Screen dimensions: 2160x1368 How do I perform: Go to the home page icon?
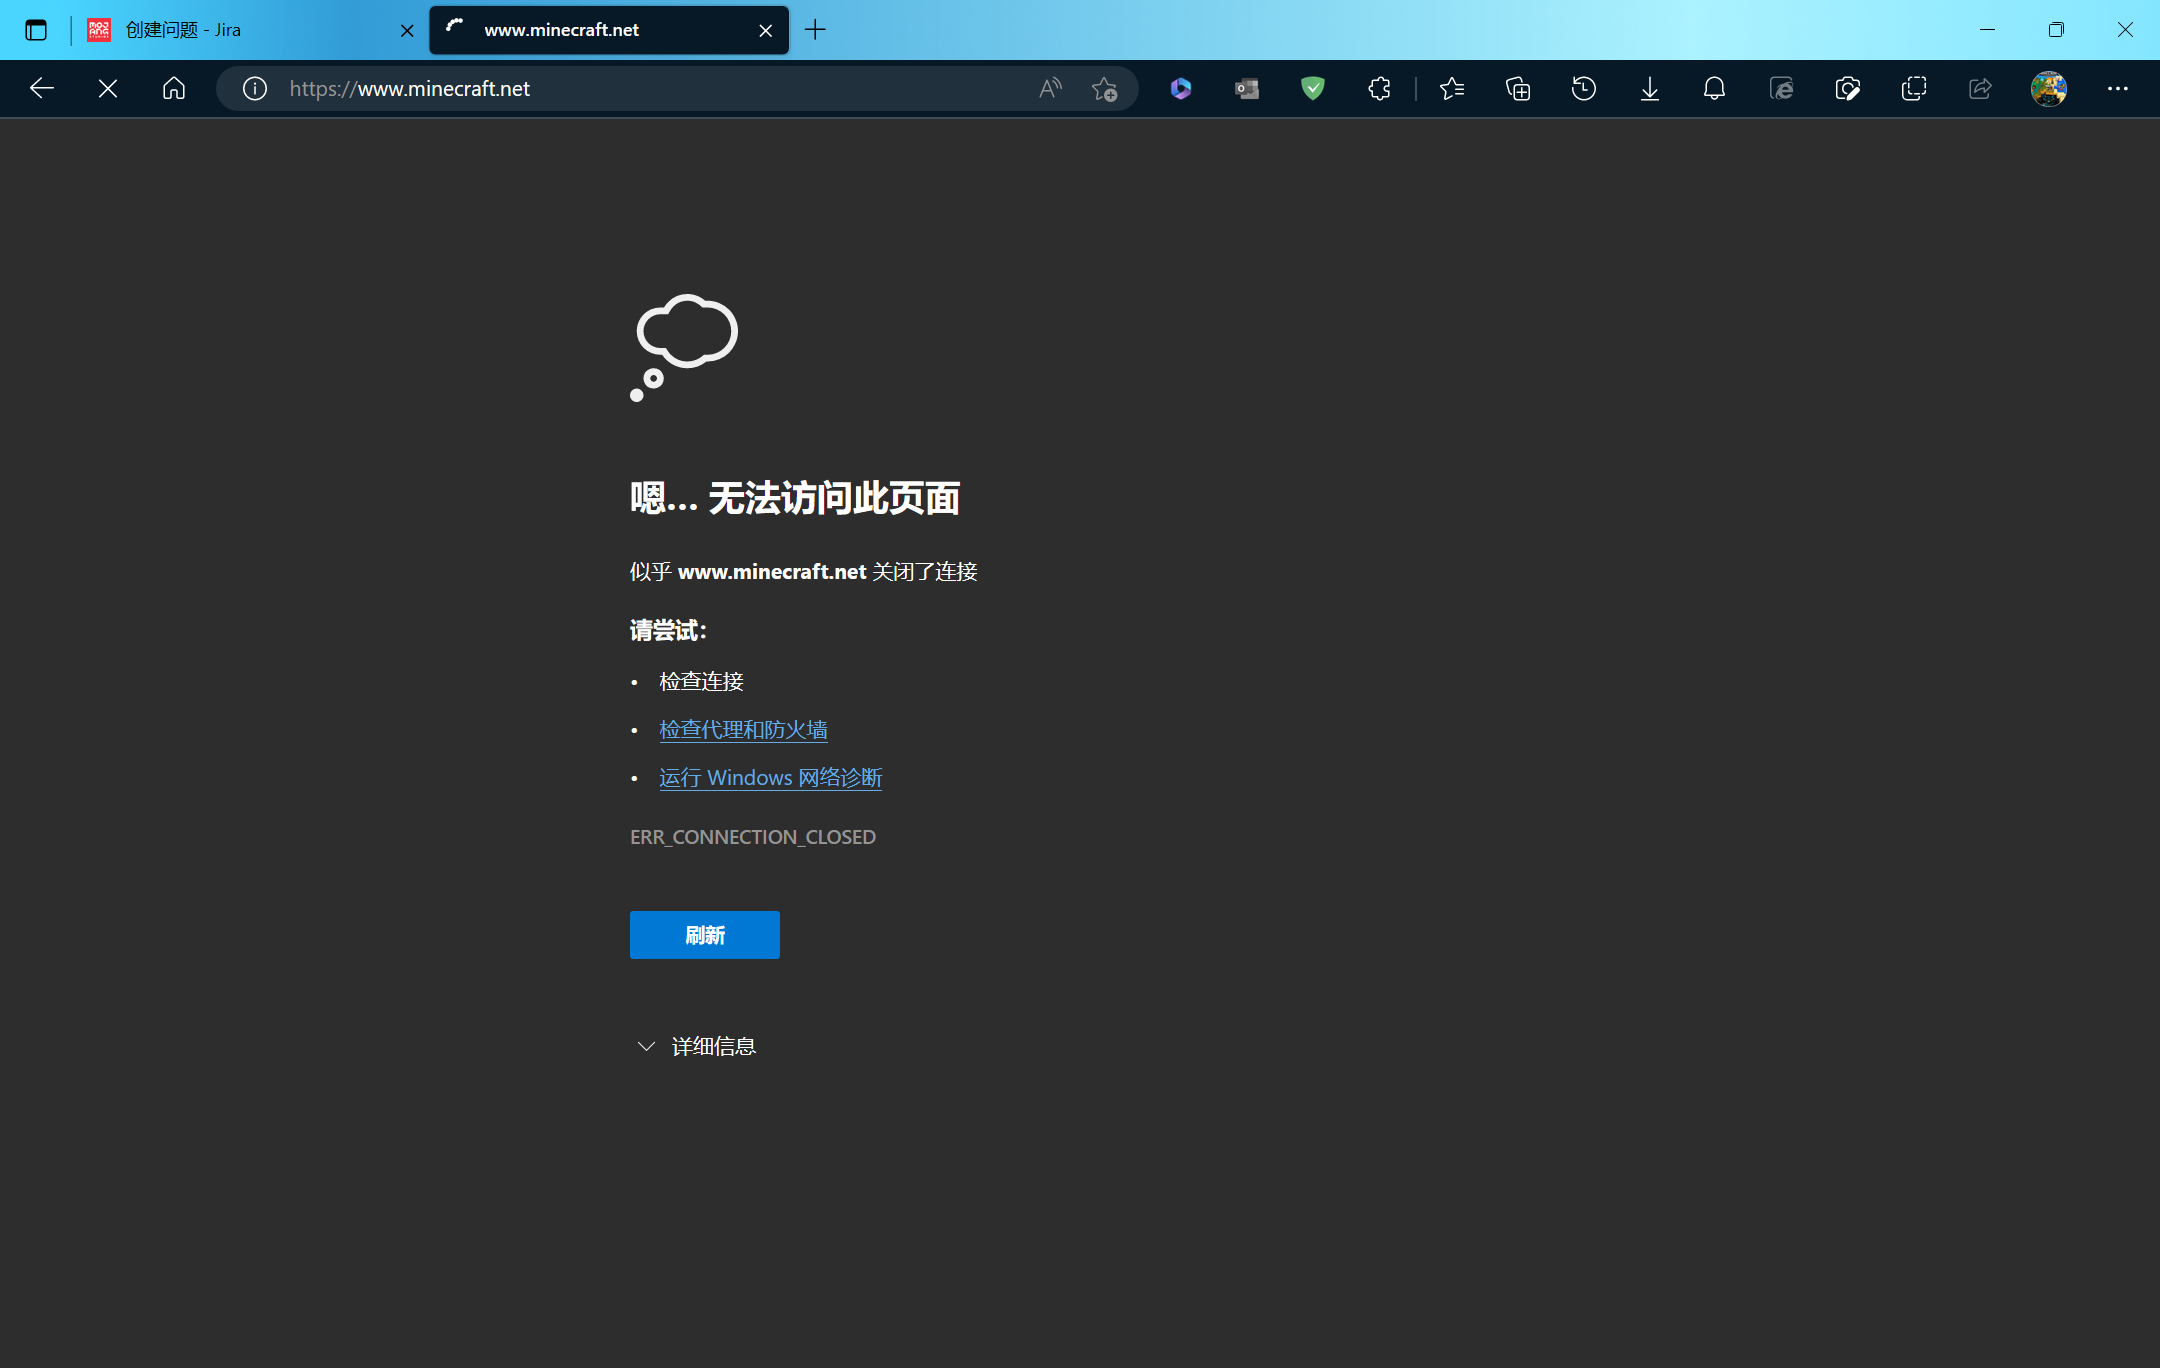(174, 89)
